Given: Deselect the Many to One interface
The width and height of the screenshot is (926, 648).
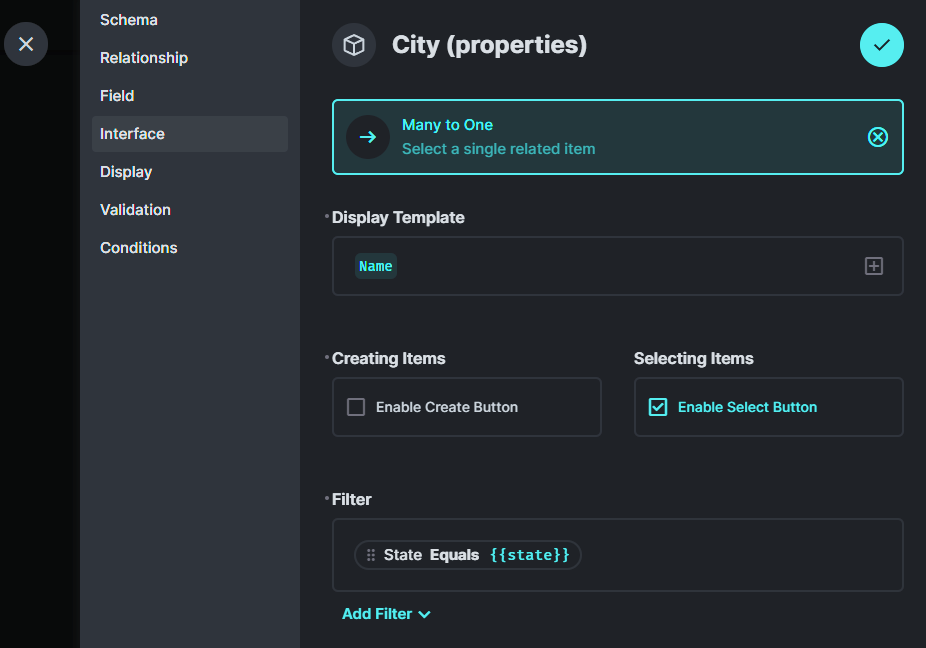Looking at the screenshot, I should 878,137.
